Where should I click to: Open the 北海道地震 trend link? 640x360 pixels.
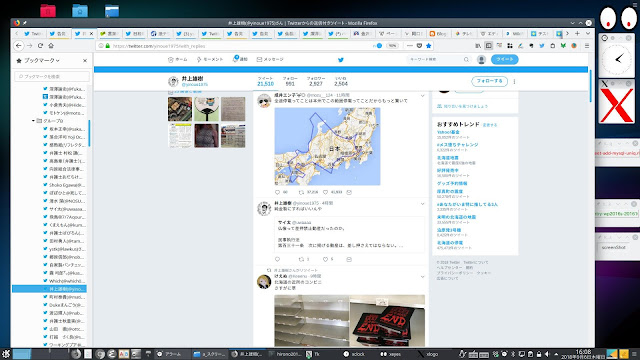(448, 158)
